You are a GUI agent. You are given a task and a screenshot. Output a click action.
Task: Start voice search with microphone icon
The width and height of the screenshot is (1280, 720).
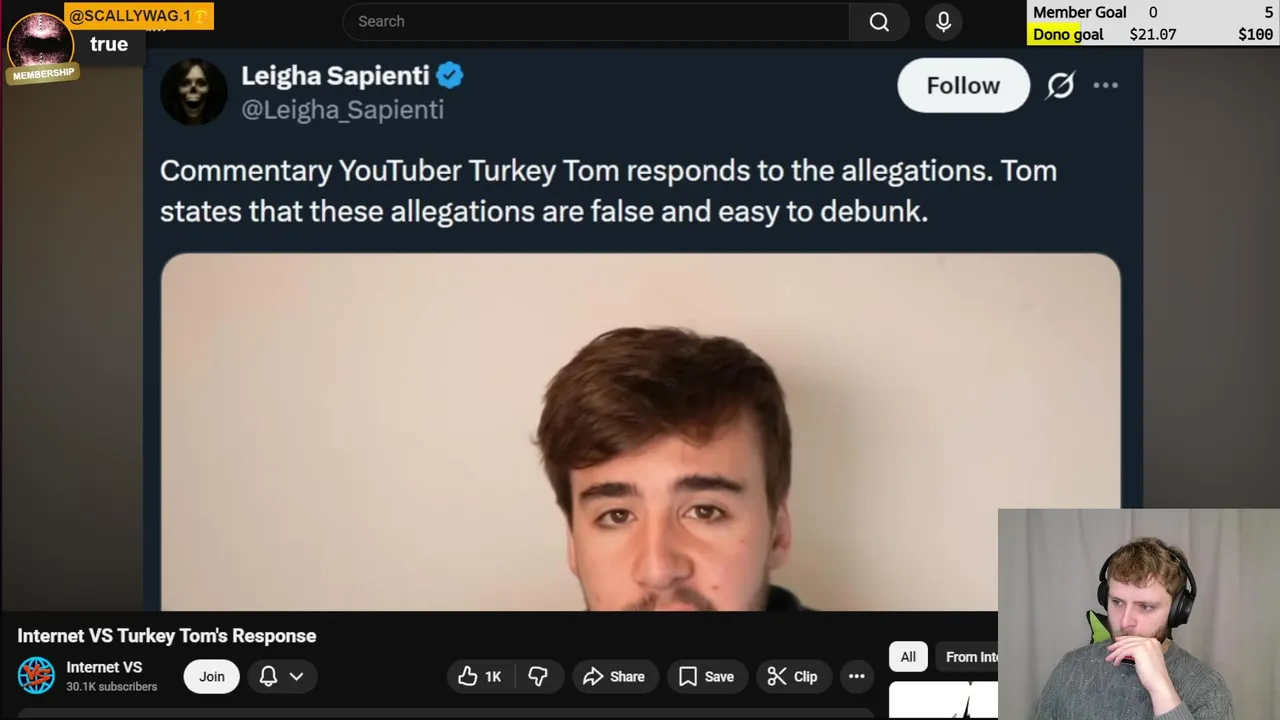coord(943,22)
